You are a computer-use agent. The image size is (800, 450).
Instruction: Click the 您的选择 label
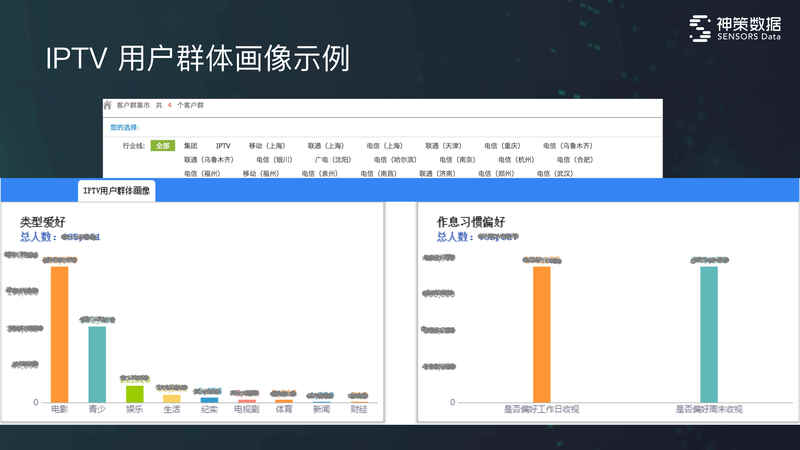click(124, 127)
